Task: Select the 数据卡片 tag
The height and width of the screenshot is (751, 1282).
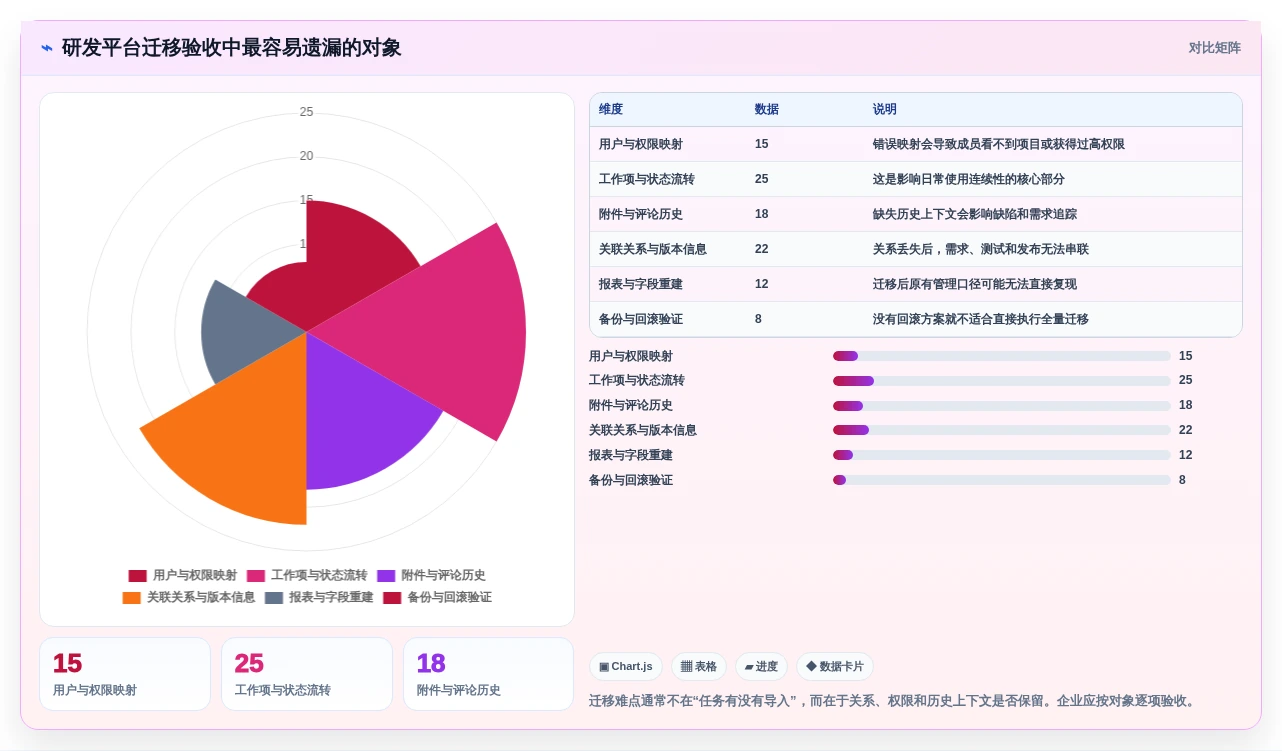Action: tap(835, 667)
